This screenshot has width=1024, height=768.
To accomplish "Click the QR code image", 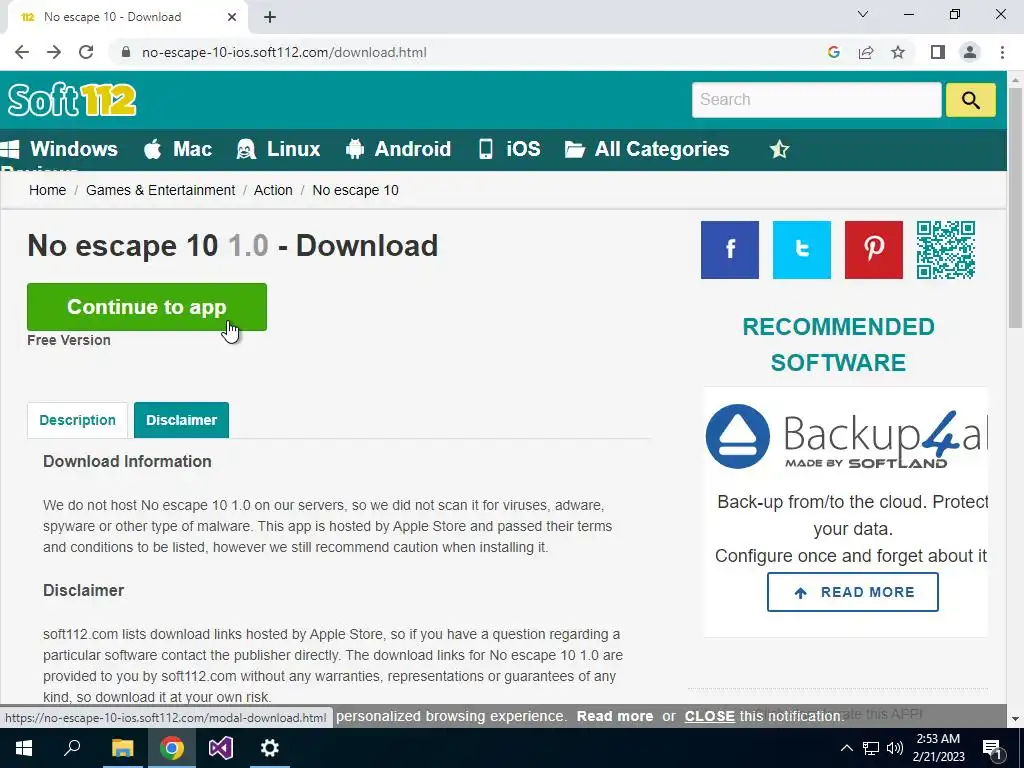I will coord(946,249).
